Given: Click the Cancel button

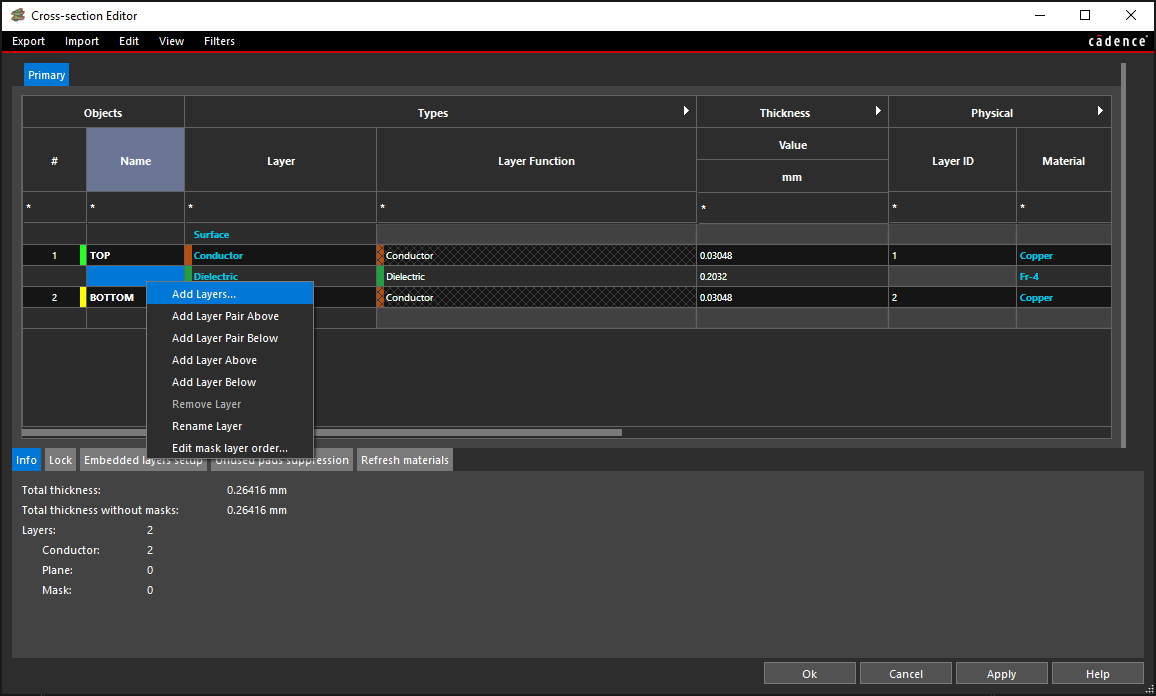Looking at the screenshot, I should coord(905,674).
